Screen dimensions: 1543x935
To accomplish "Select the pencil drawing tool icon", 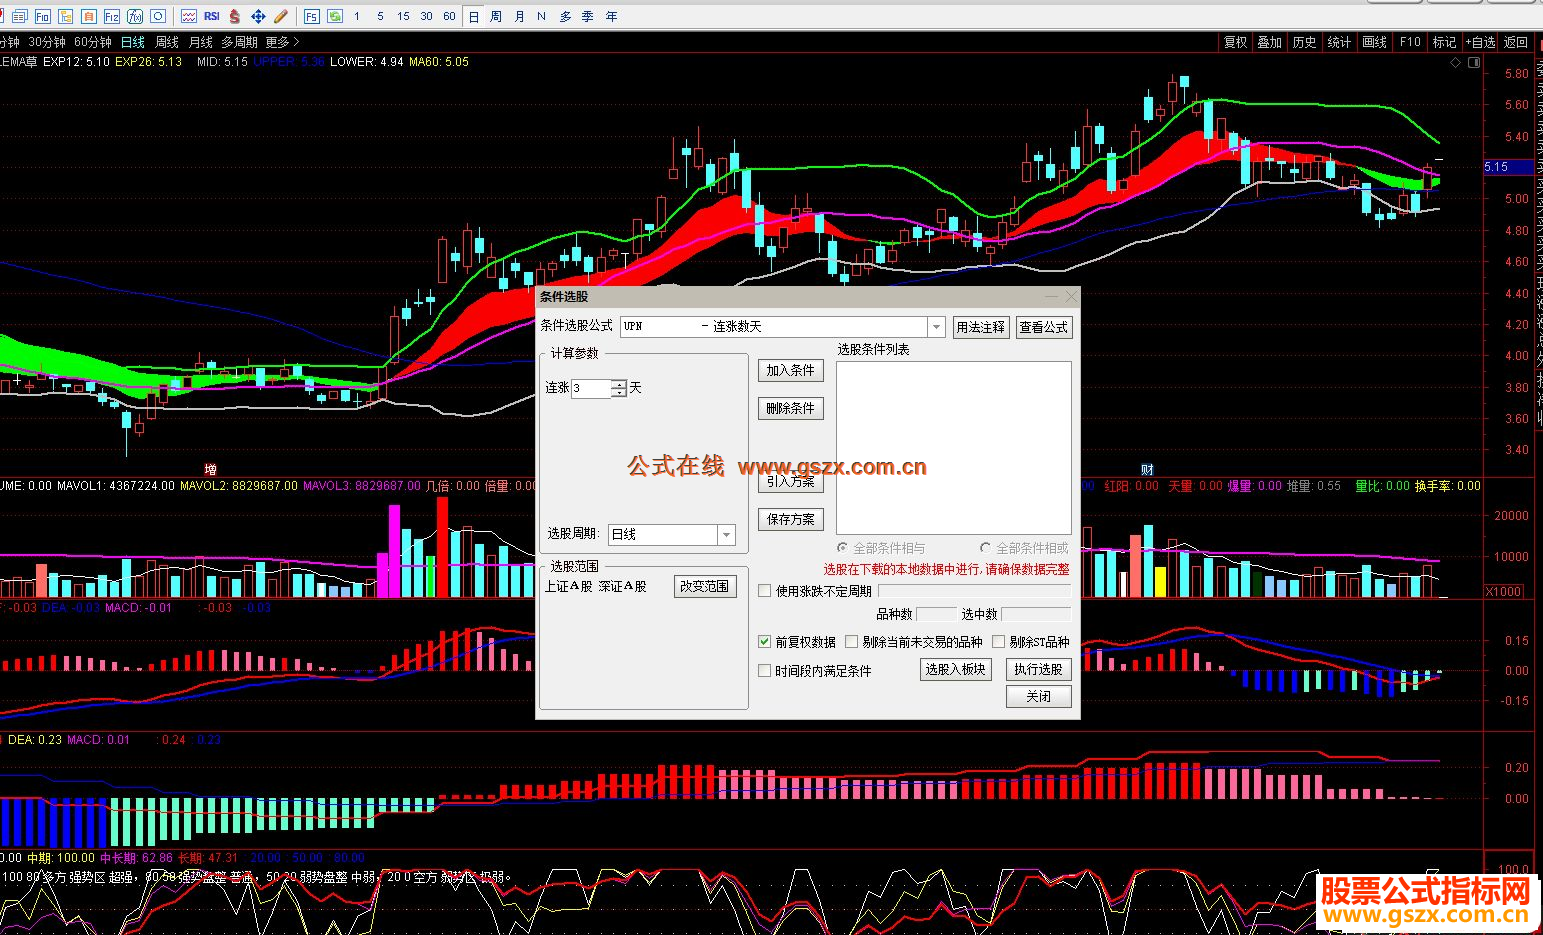I will (281, 16).
